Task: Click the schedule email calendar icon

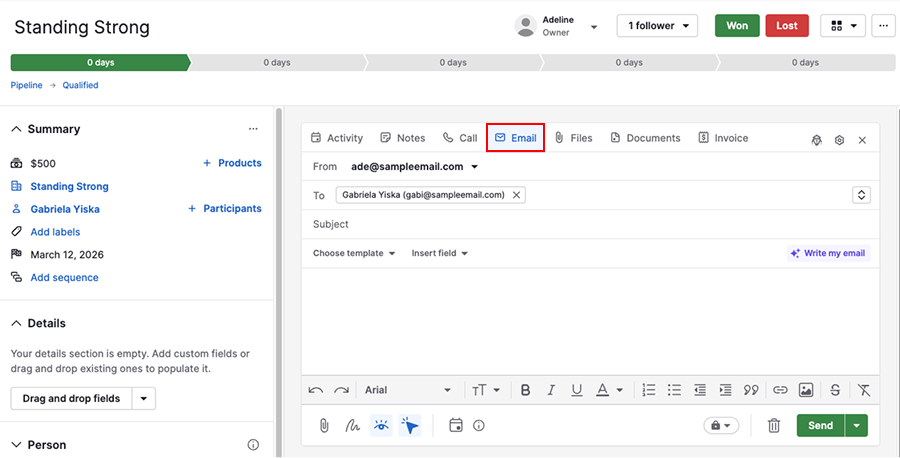Action: point(456,426)
